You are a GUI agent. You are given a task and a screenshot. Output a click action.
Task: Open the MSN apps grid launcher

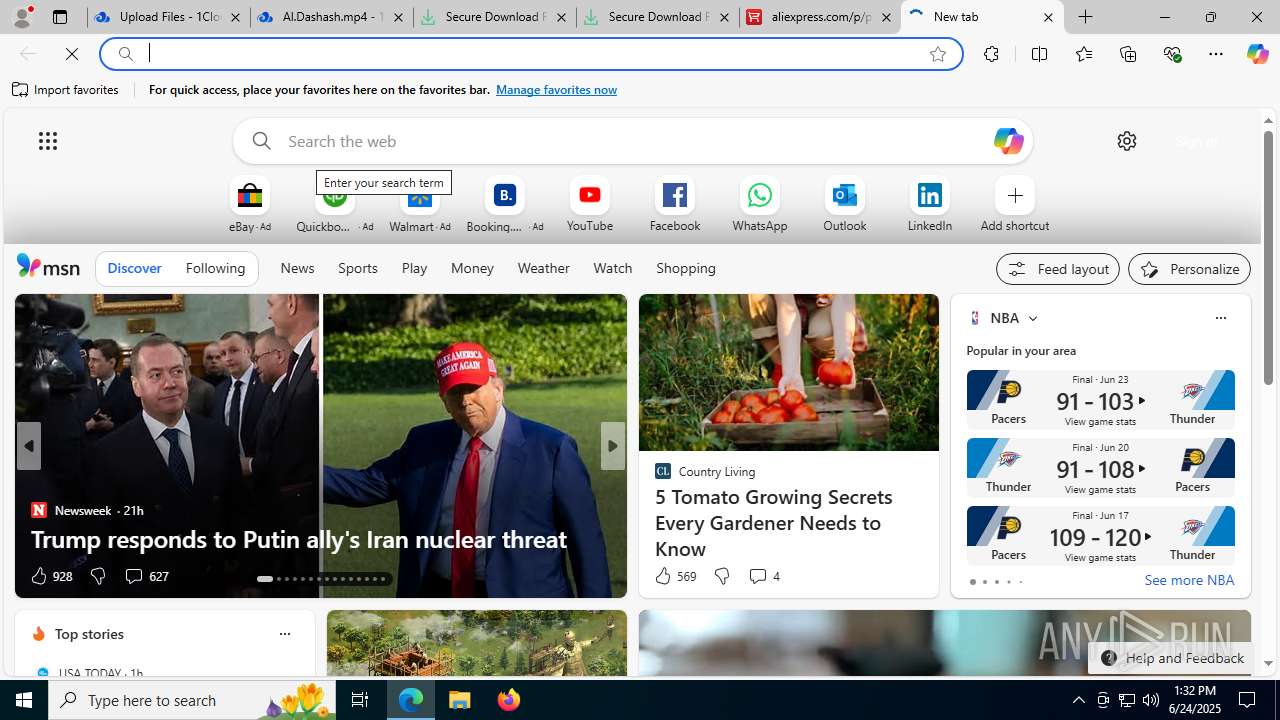point(48,141)
